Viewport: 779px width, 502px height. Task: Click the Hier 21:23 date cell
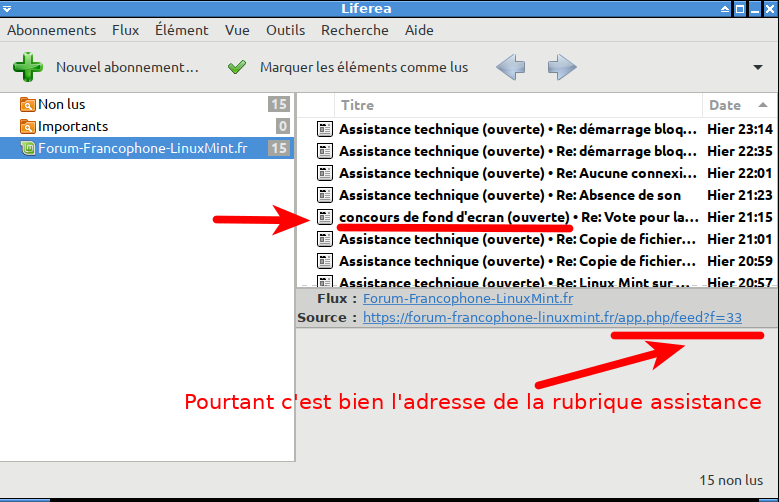point(740,195)
